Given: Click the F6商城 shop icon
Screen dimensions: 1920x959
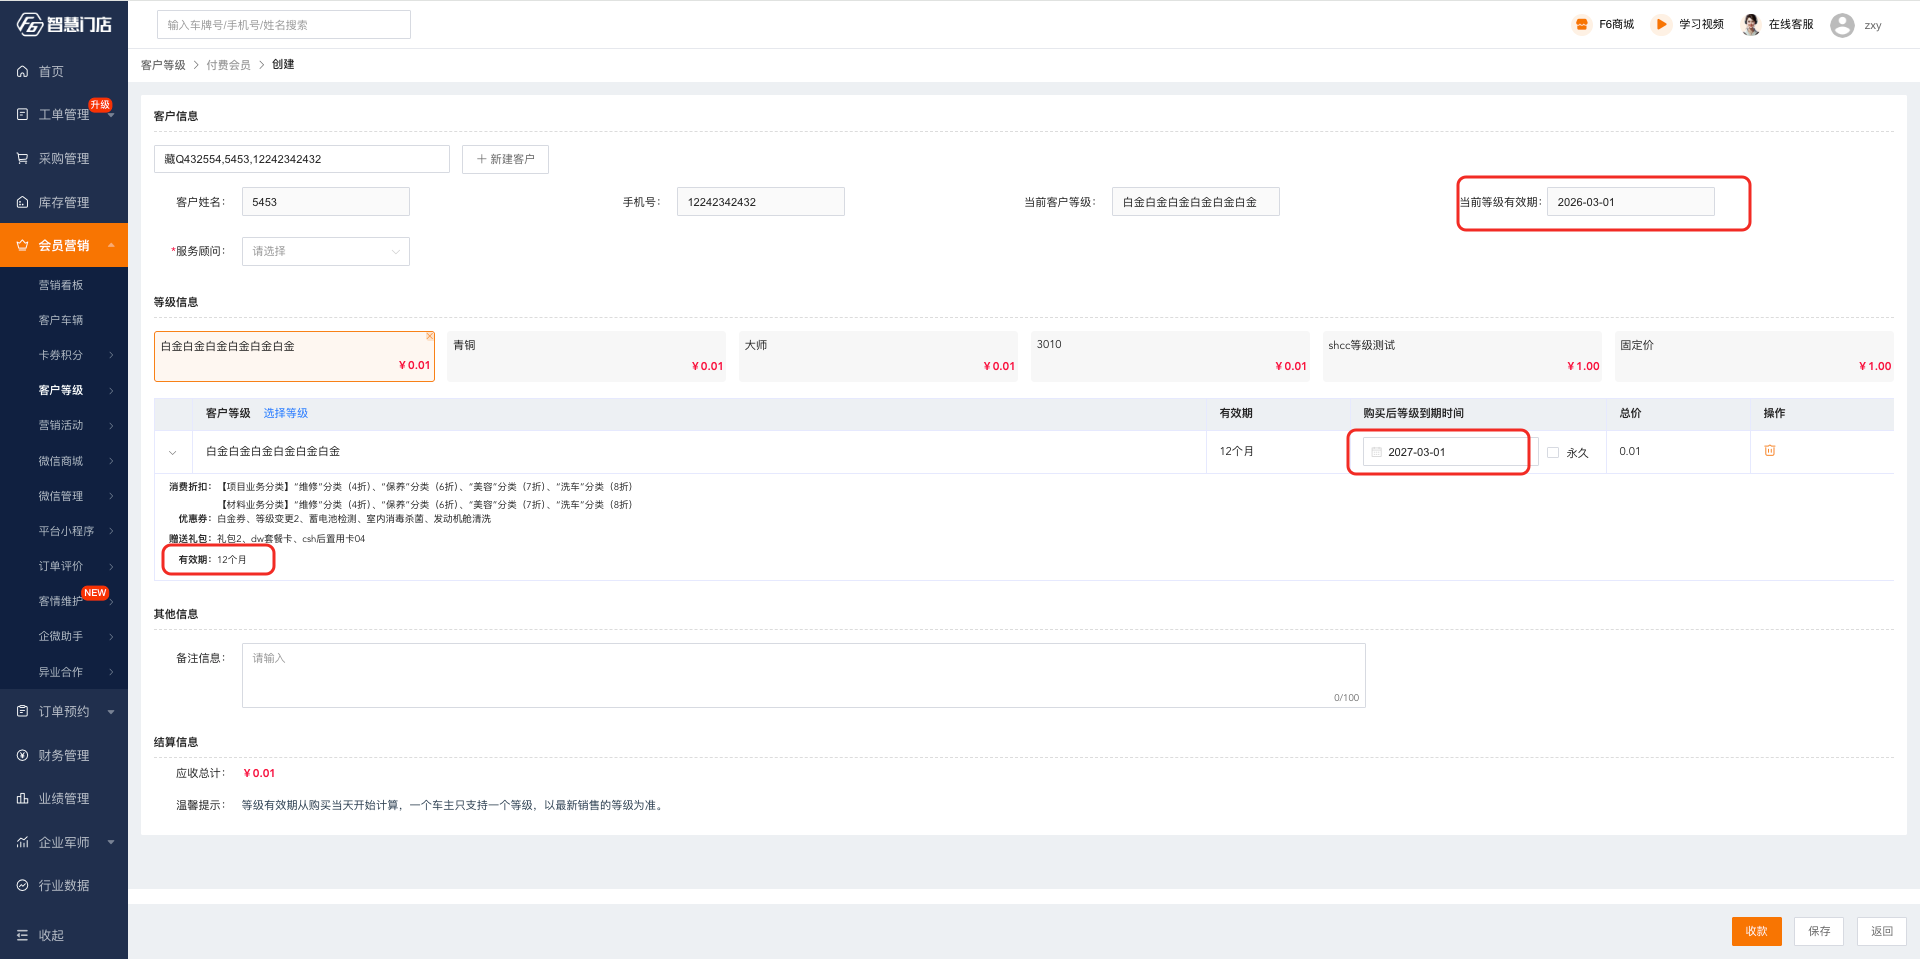Looking at the screenshot, I should 1581,25.
